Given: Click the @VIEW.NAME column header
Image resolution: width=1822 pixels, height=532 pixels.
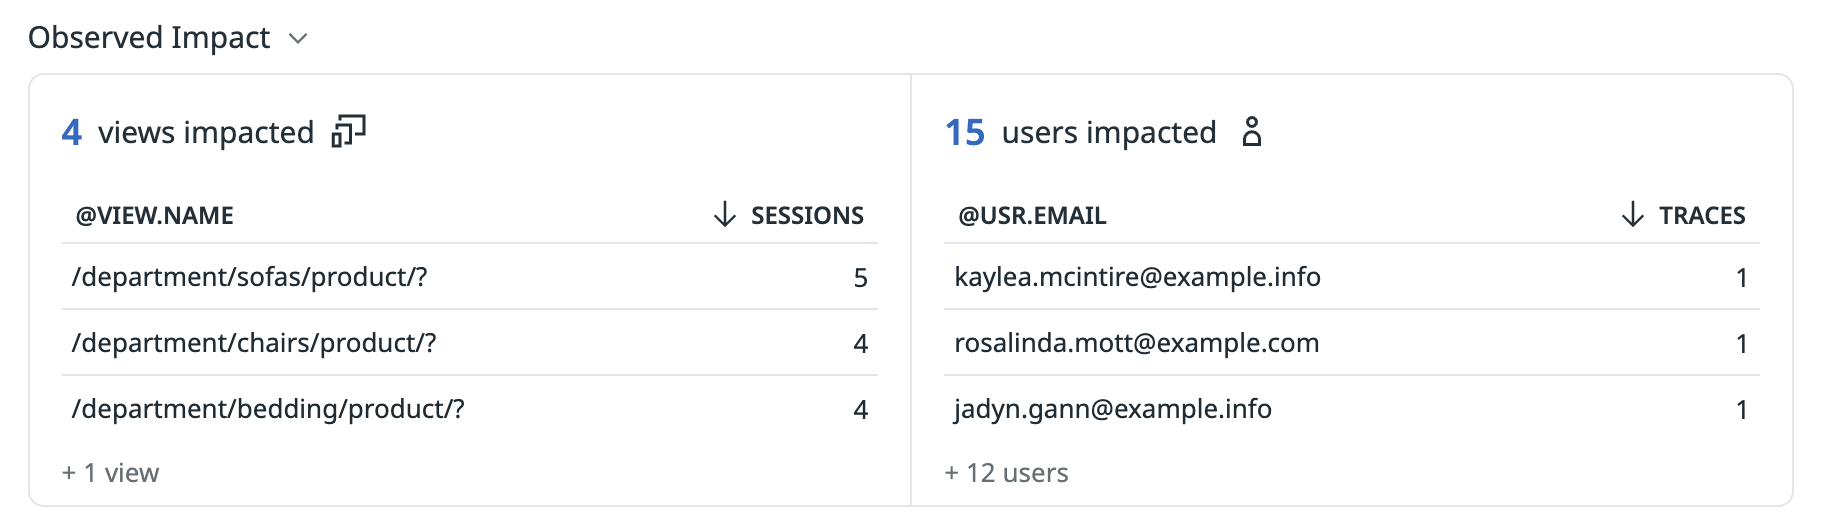Looking at the screenshot, I should (155, 215).
